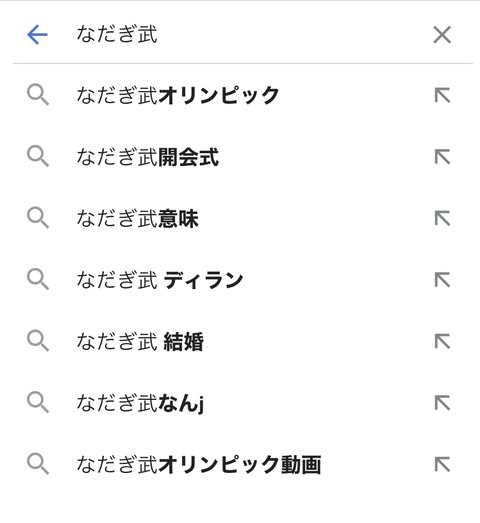
Task: Tap the blue back arrow
Action: click(x=37, y=34)
